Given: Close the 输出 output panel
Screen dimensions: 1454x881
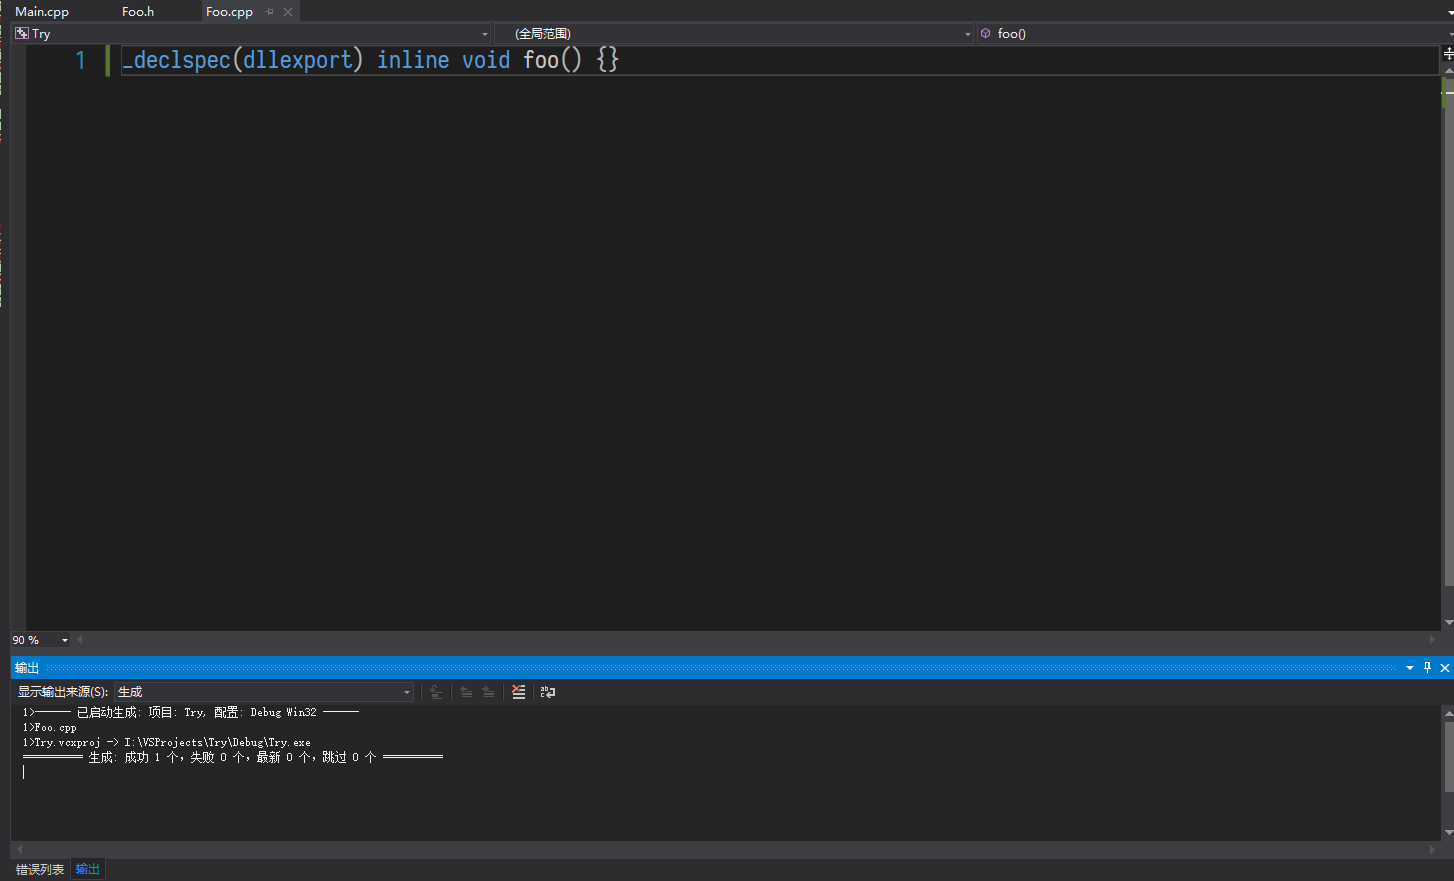Looking at the screenshot, I should click(x=1445, y=668).
